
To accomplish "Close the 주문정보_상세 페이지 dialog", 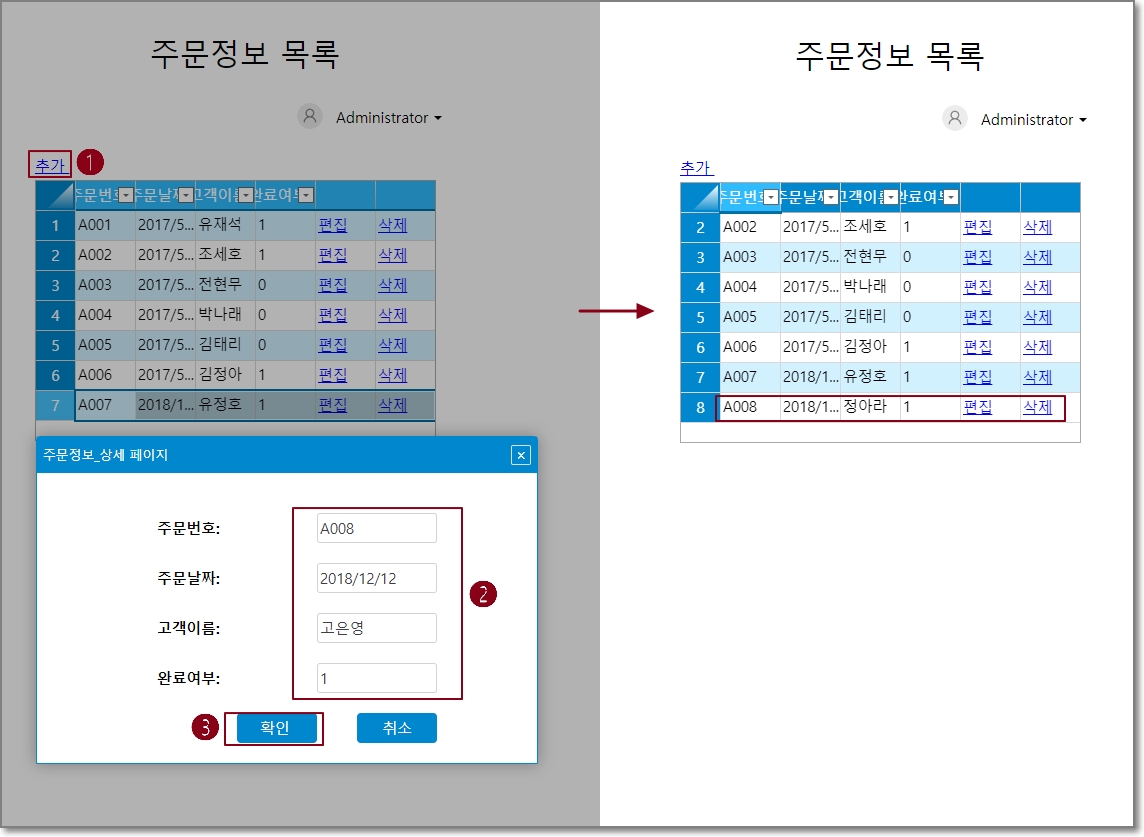I will point(520,455).
